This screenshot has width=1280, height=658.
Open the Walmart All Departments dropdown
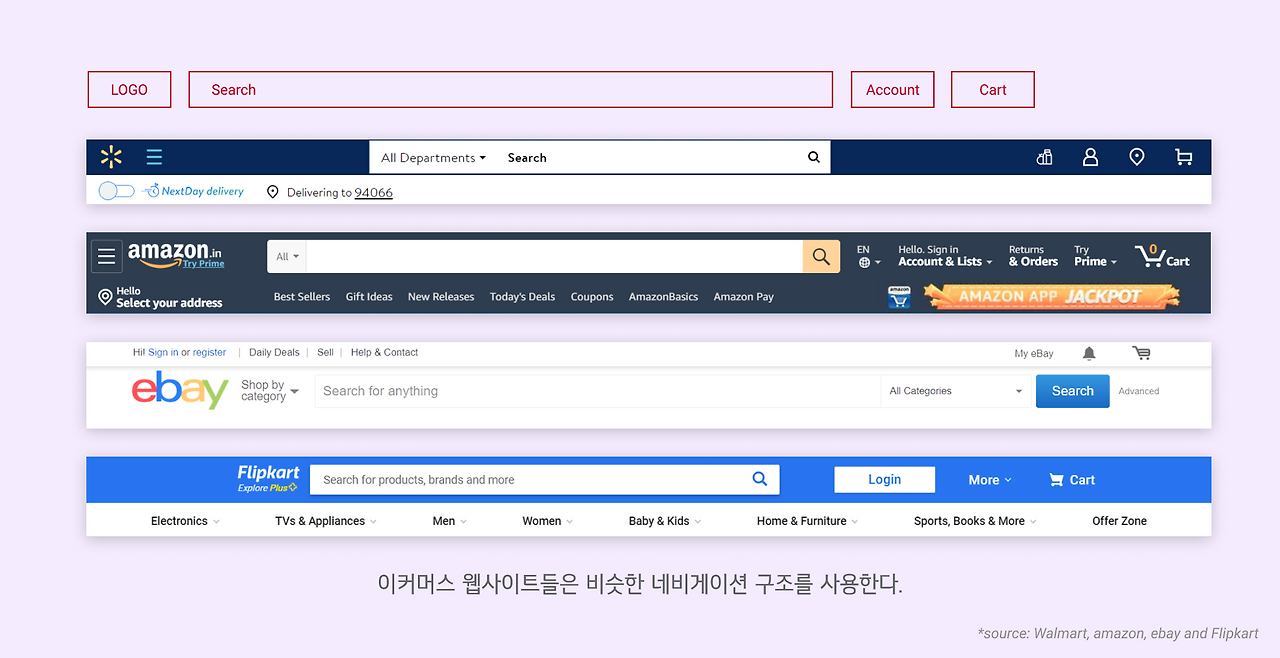(x=433, y=158)
